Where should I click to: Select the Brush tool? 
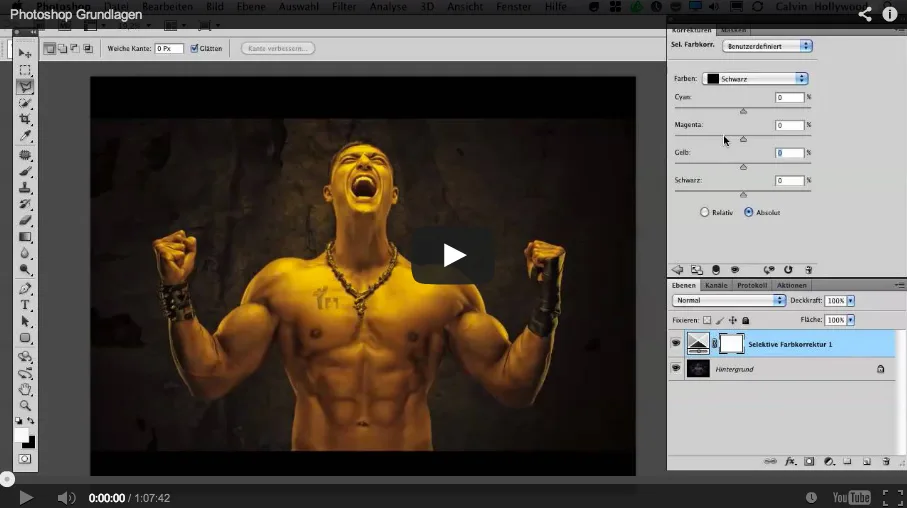(x=25, y=171)
